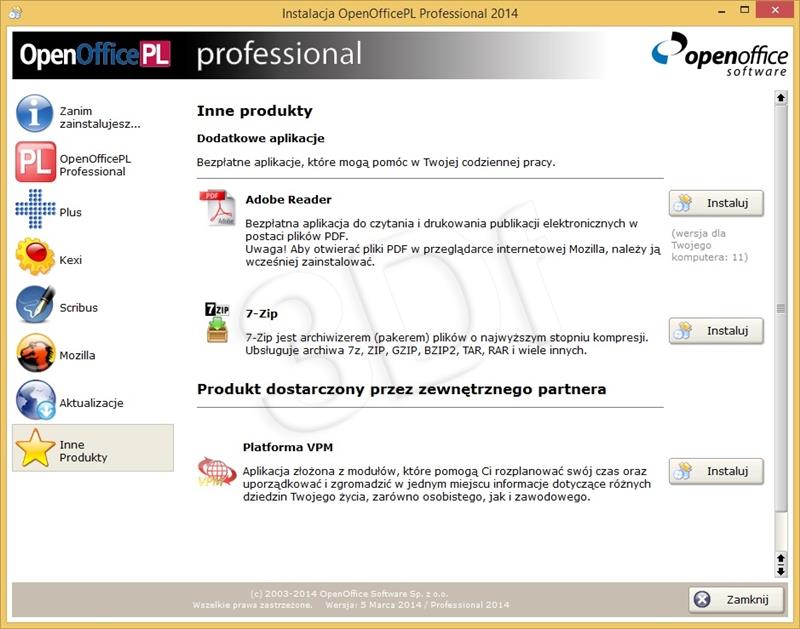This screenshot has height=629, width=800.
Task: Click the scrollbar up arrow
Action: [781, 97]
